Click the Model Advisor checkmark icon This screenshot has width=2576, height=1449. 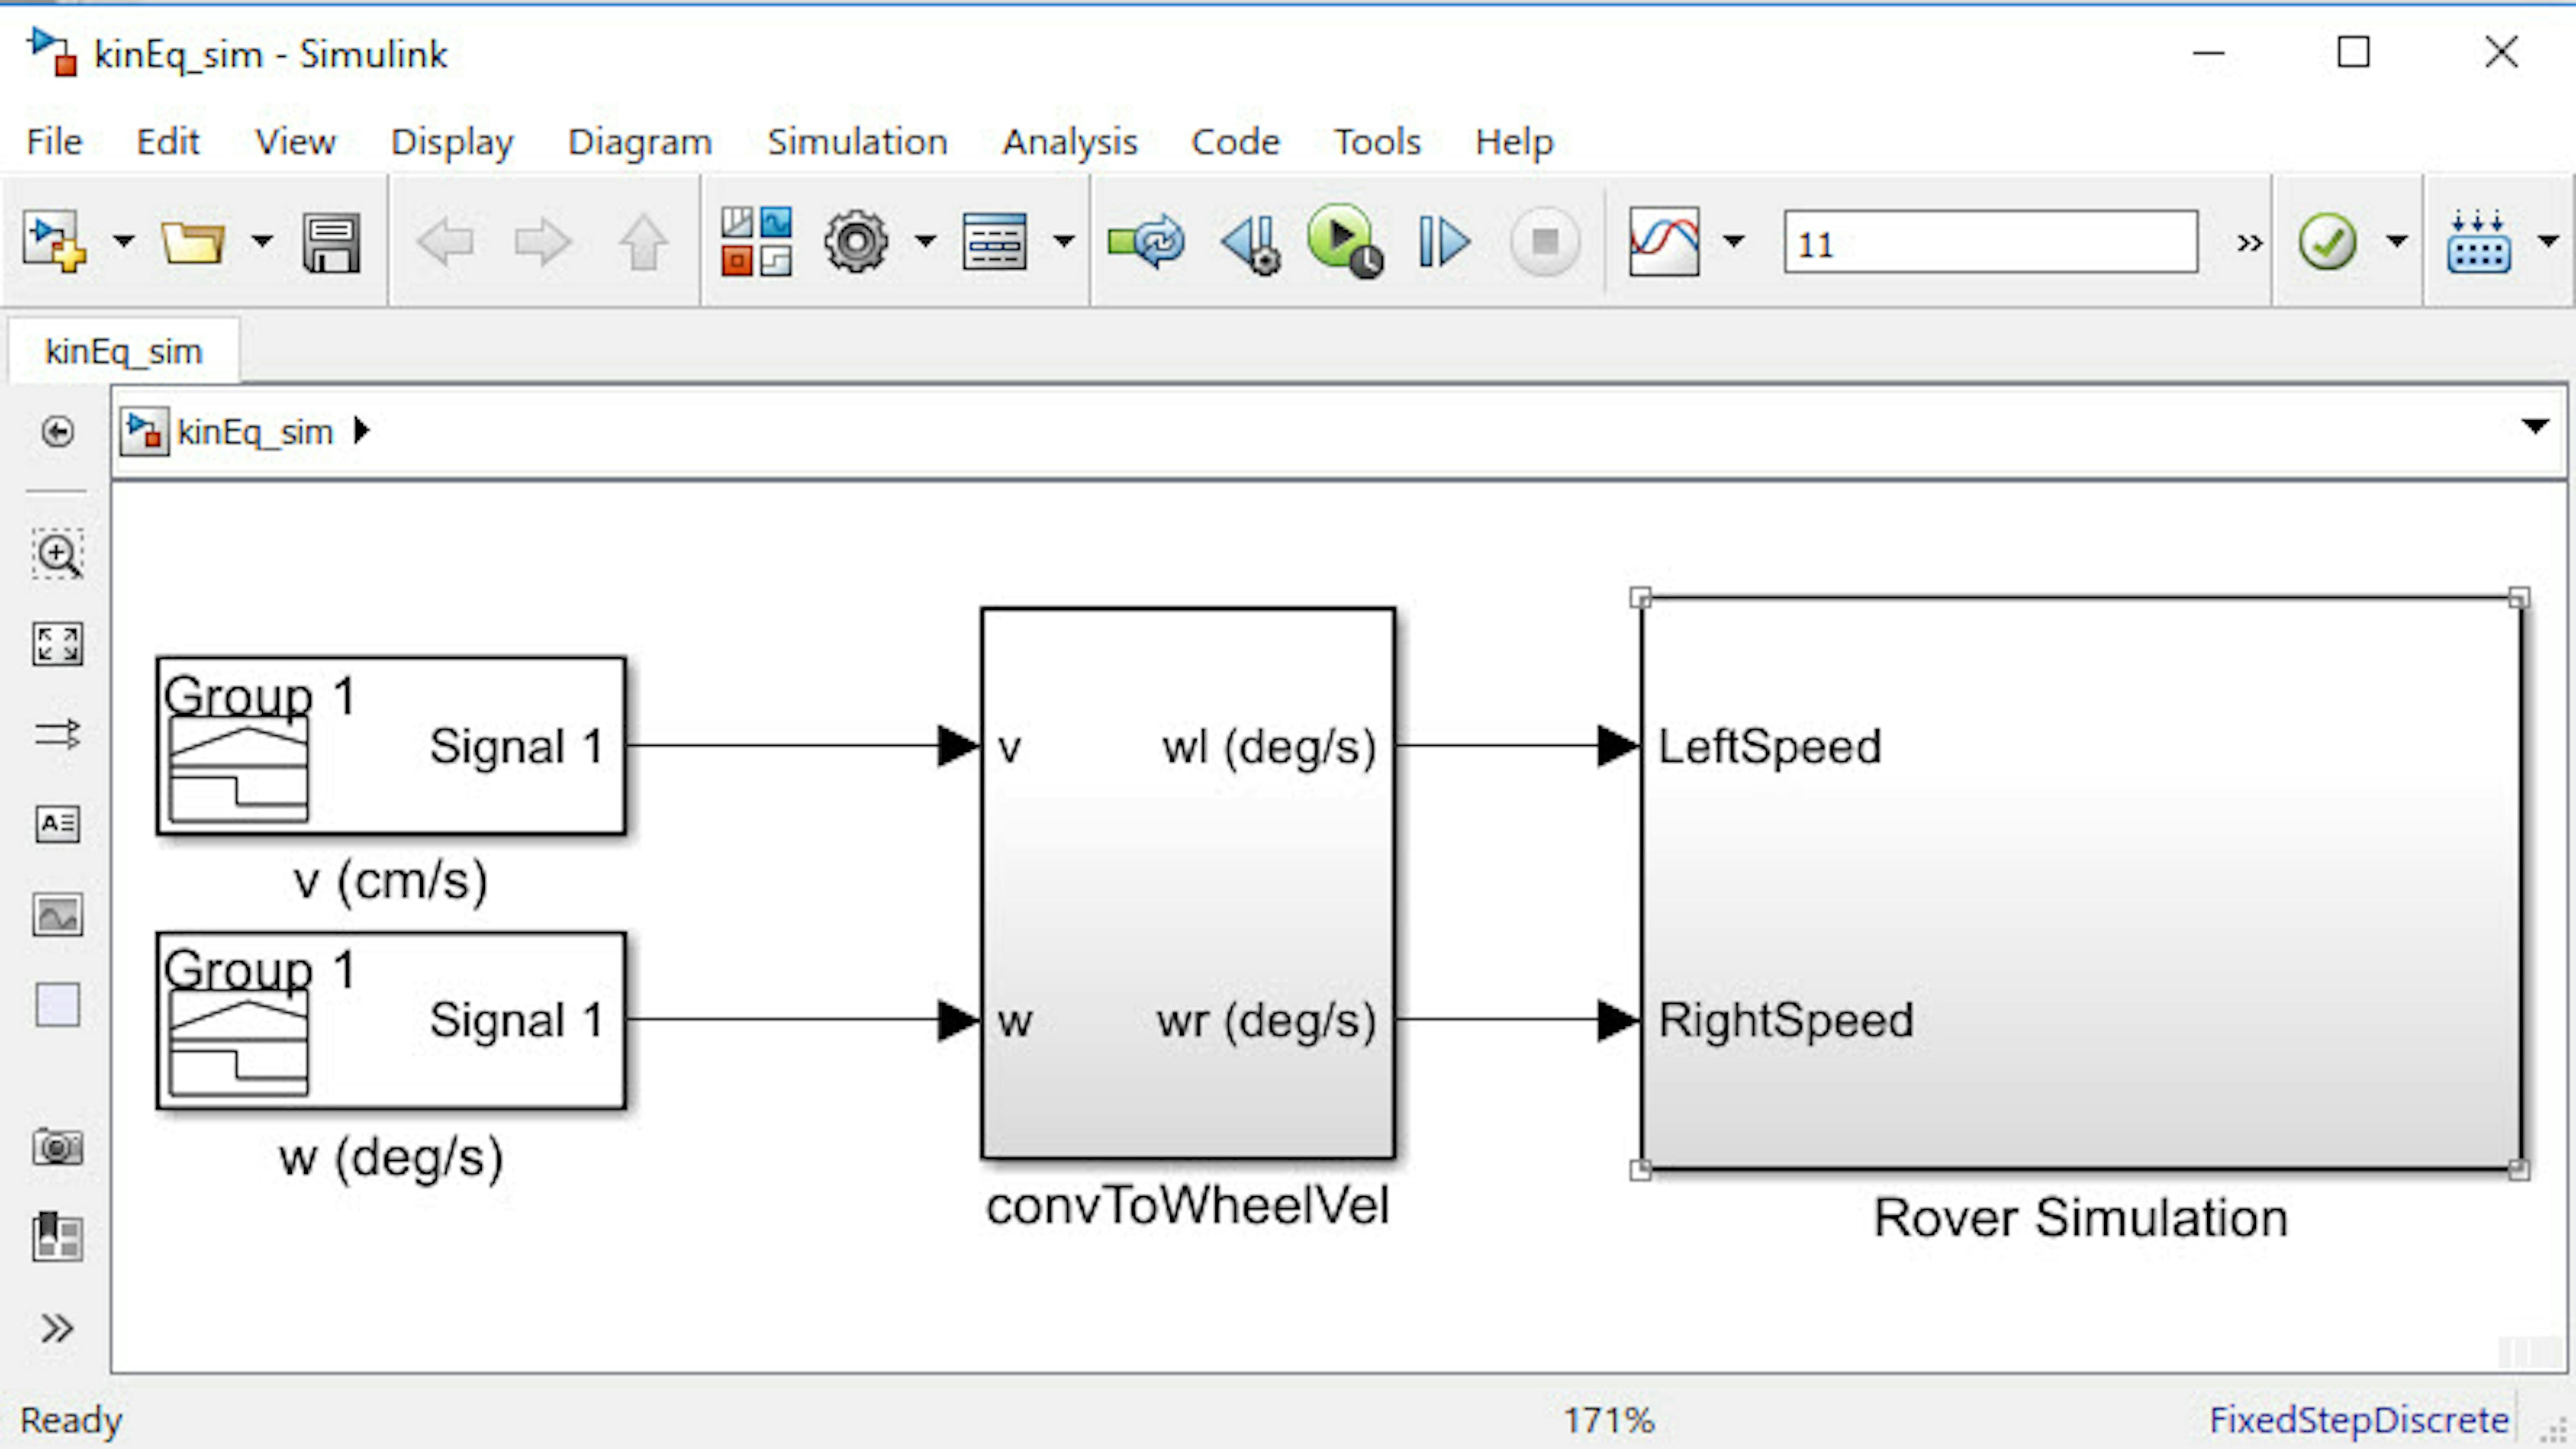pyautogui.click(x=2328, y=242)
